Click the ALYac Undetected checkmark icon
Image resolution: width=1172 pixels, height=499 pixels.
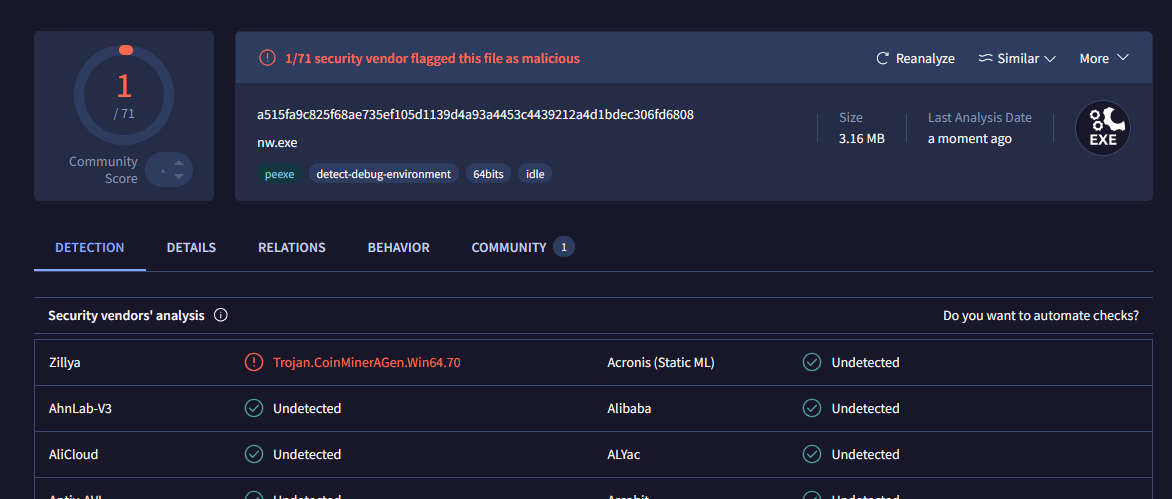(x=812, y=454)
